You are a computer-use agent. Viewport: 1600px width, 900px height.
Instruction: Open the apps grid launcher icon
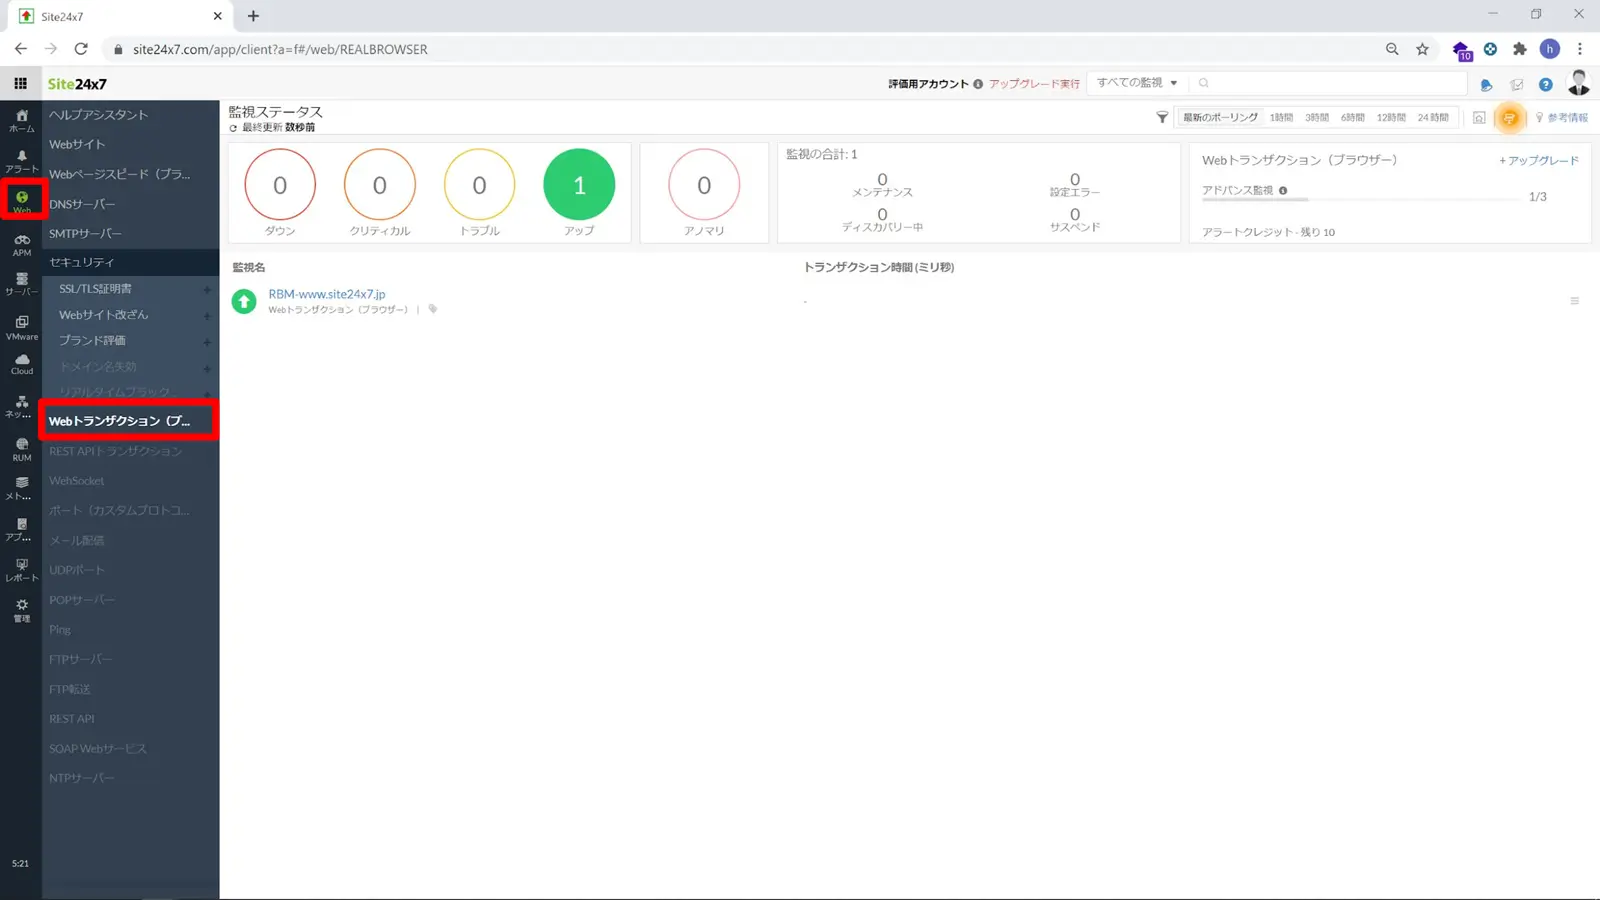20,83
